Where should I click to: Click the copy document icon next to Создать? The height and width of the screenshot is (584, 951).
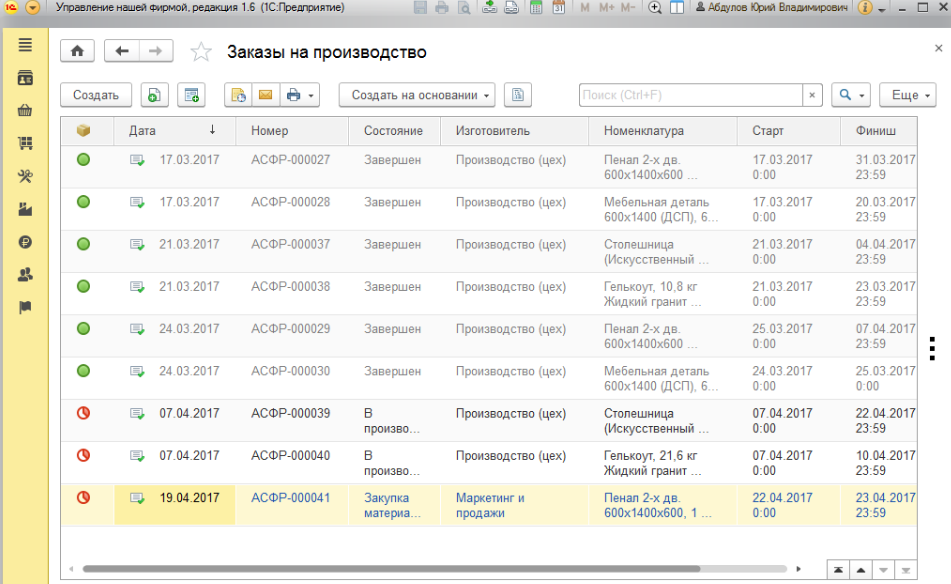point(154,95)
